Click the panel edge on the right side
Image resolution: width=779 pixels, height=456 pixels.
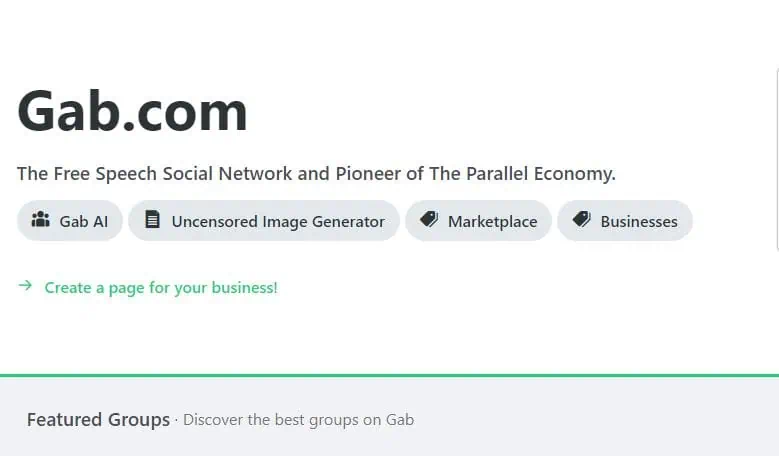(x=777, y=159)
